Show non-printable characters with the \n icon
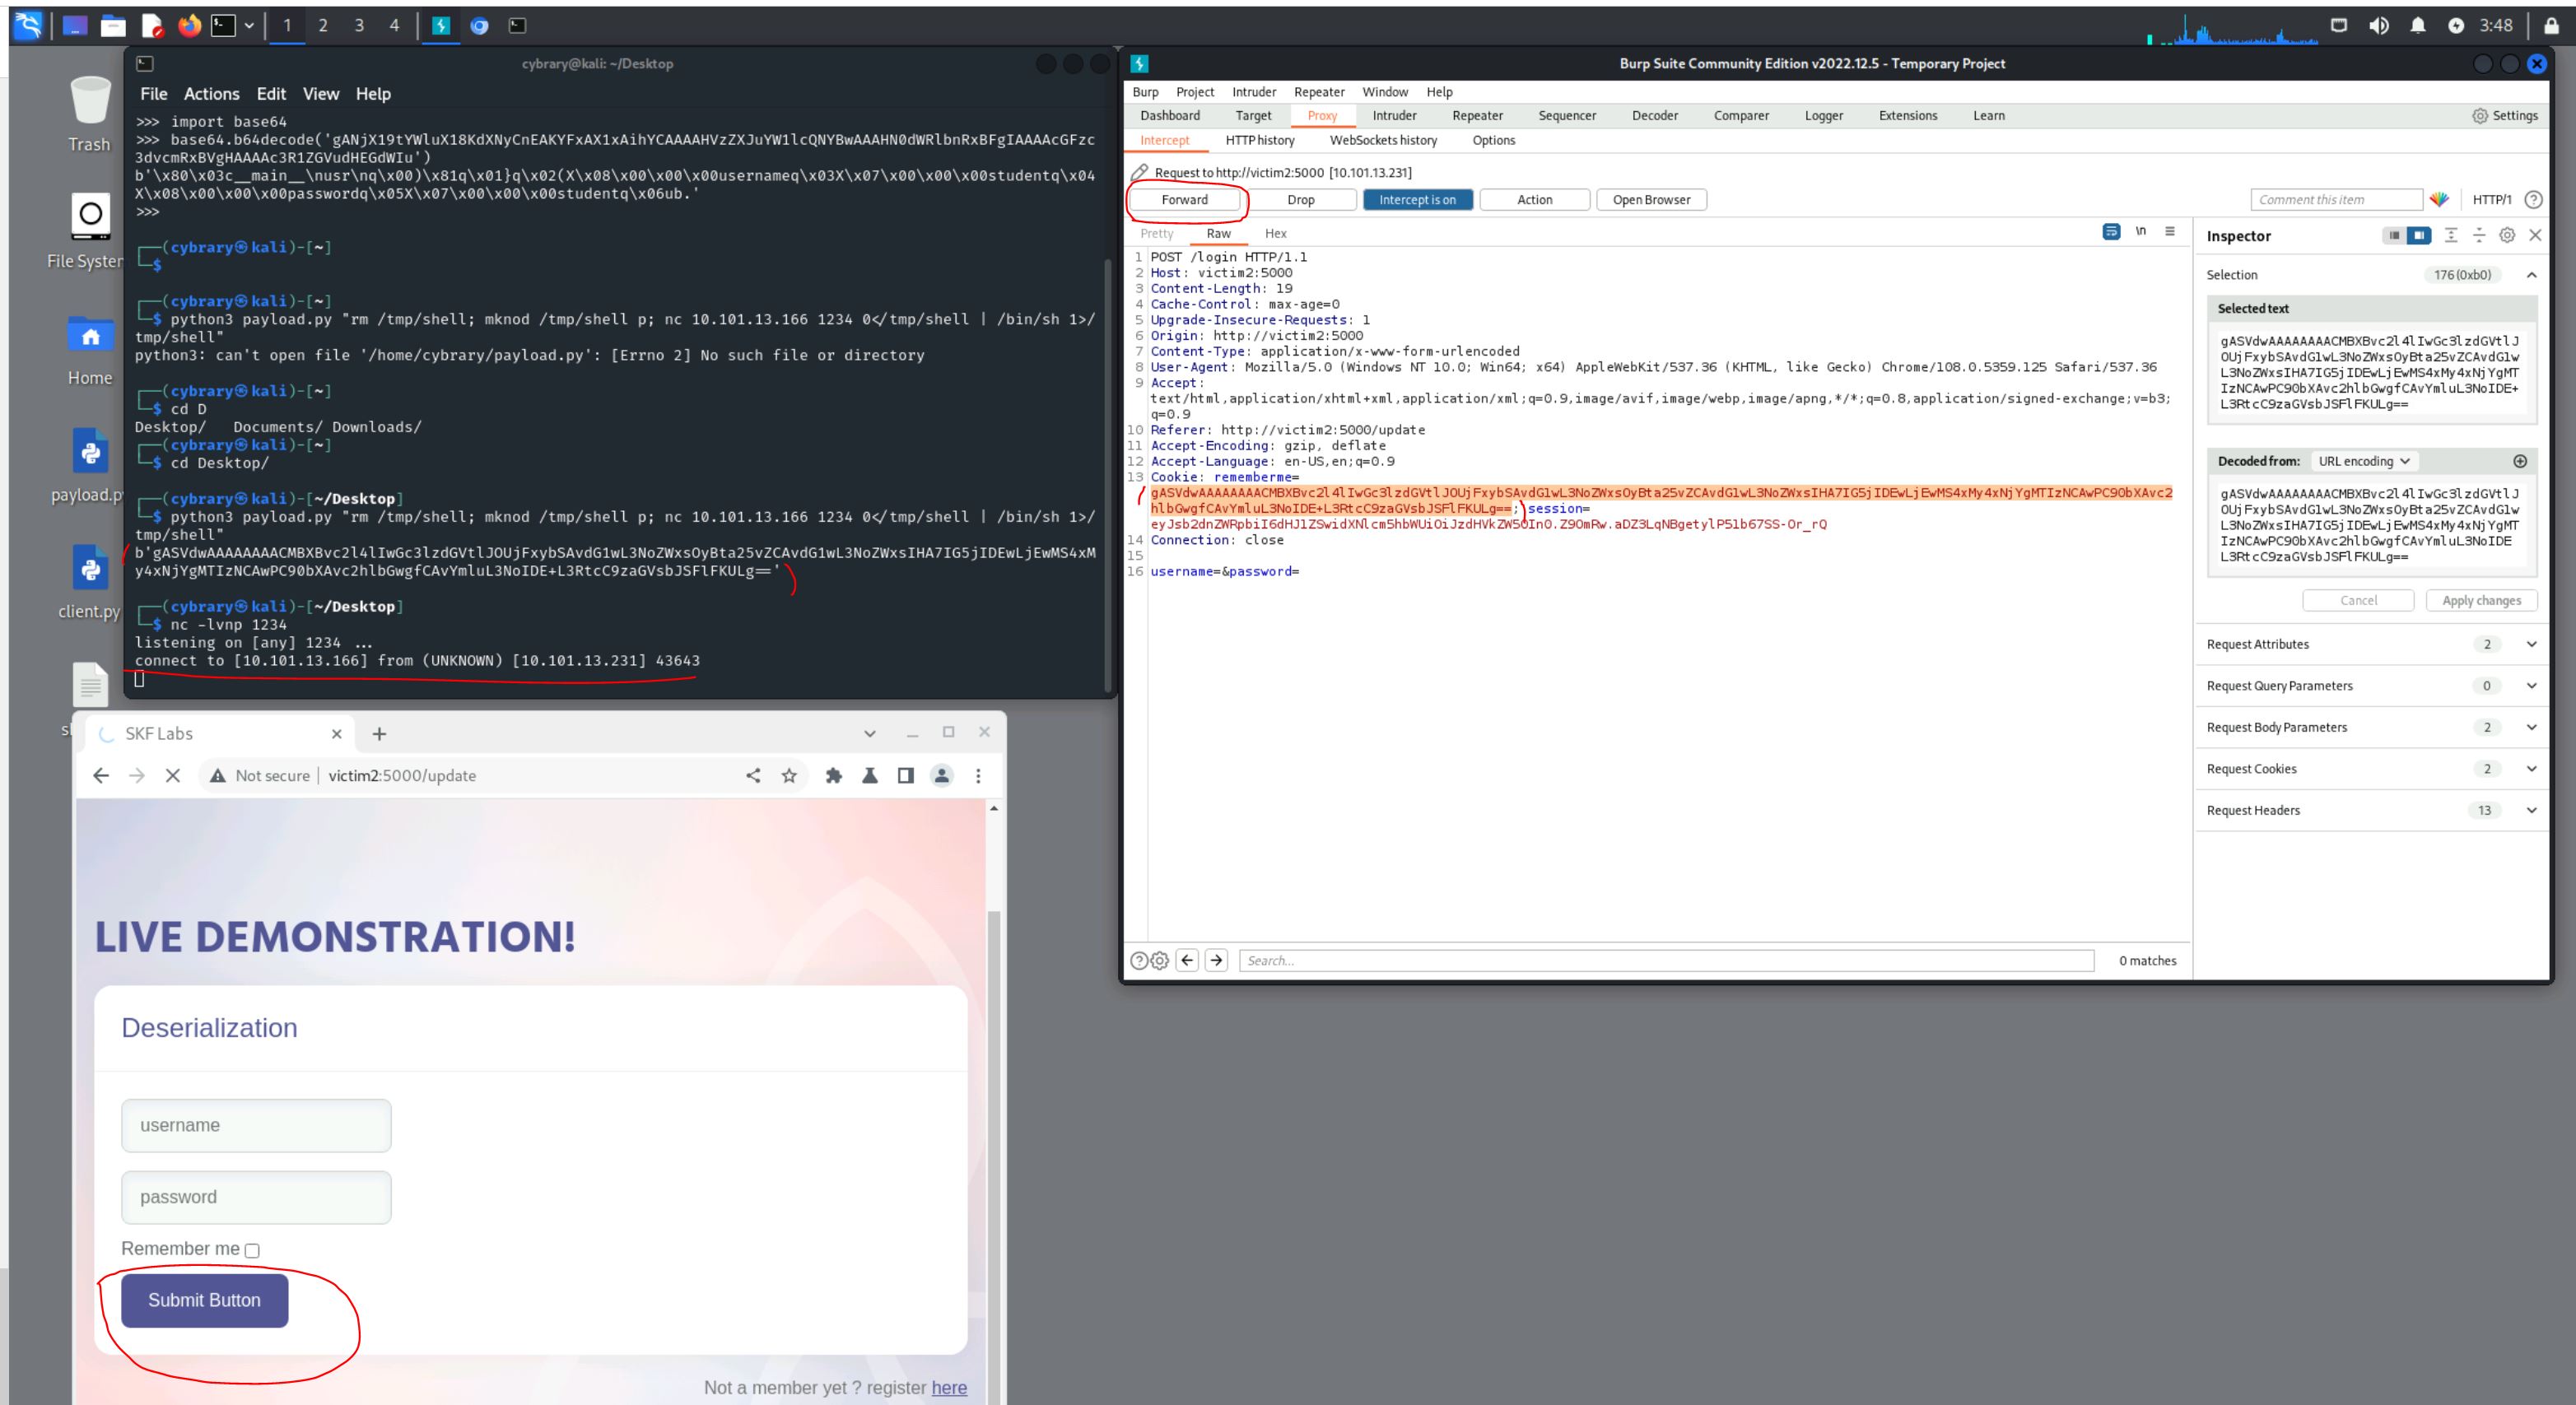Screen dimensions: 2576x1405 (x=2141, y=232)
